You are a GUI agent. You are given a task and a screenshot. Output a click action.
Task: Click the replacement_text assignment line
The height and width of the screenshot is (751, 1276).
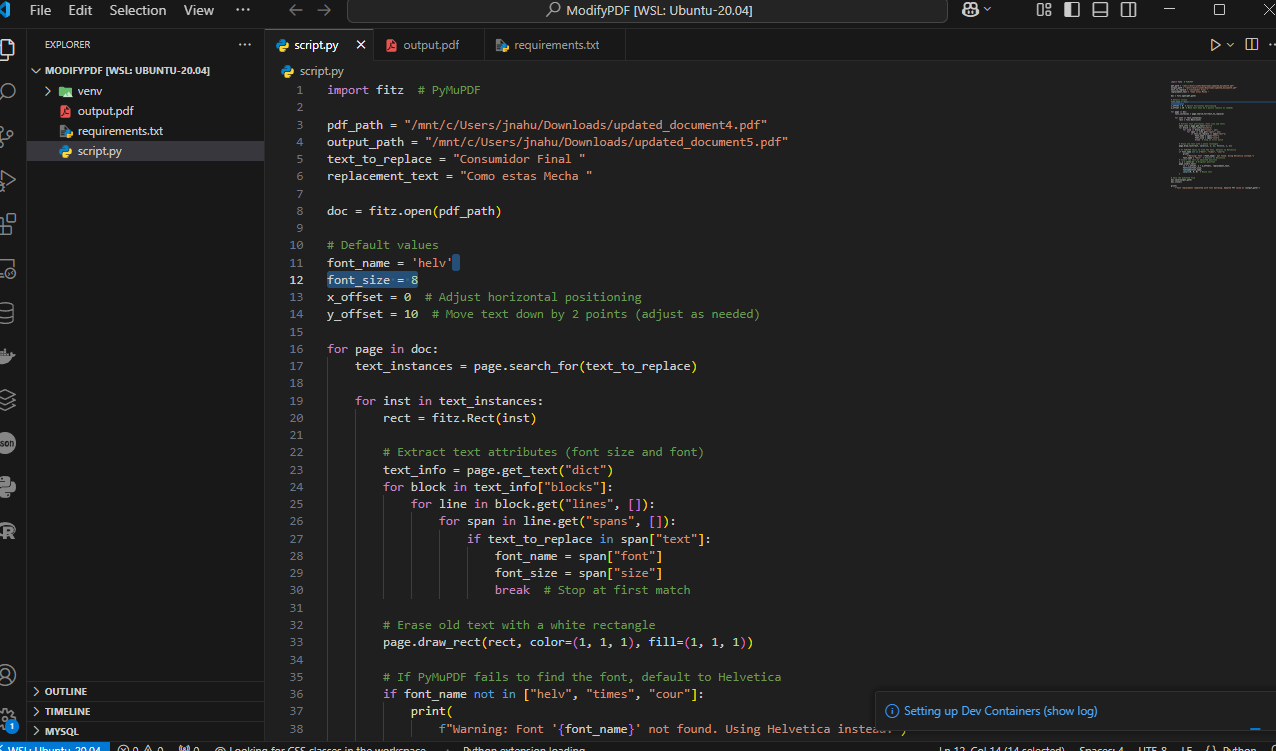tap(460, 176)
